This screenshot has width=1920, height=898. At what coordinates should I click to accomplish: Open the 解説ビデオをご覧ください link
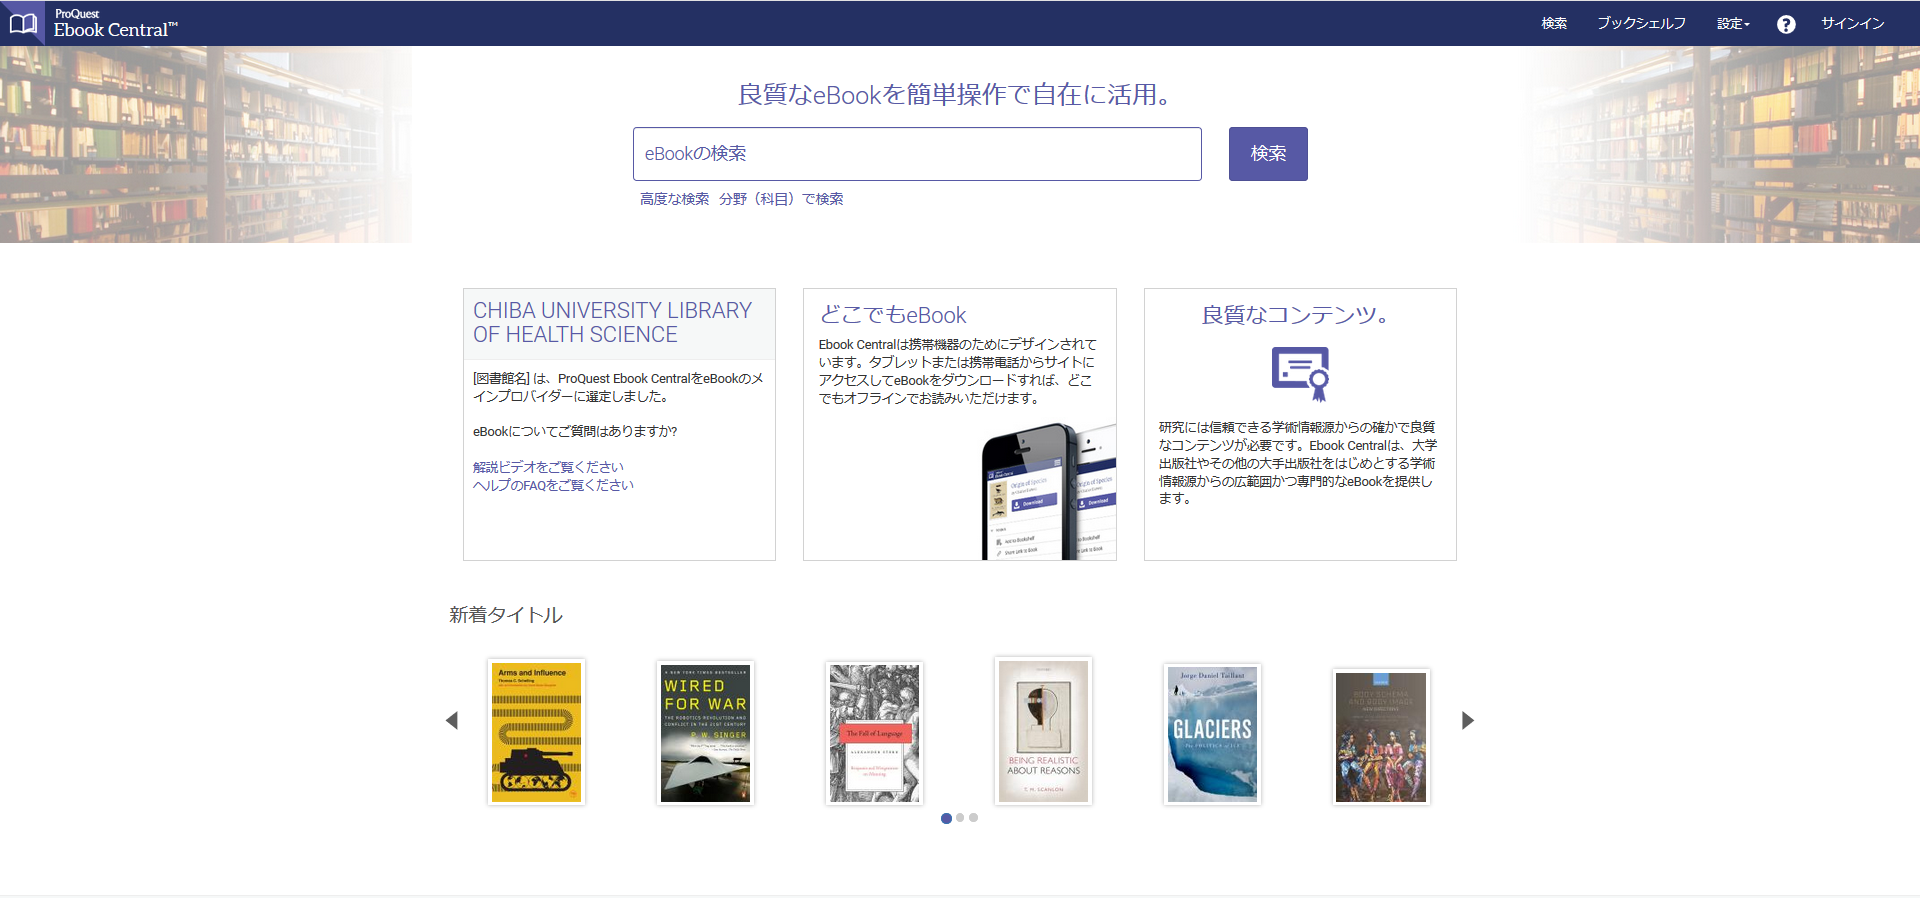[548, 467]
